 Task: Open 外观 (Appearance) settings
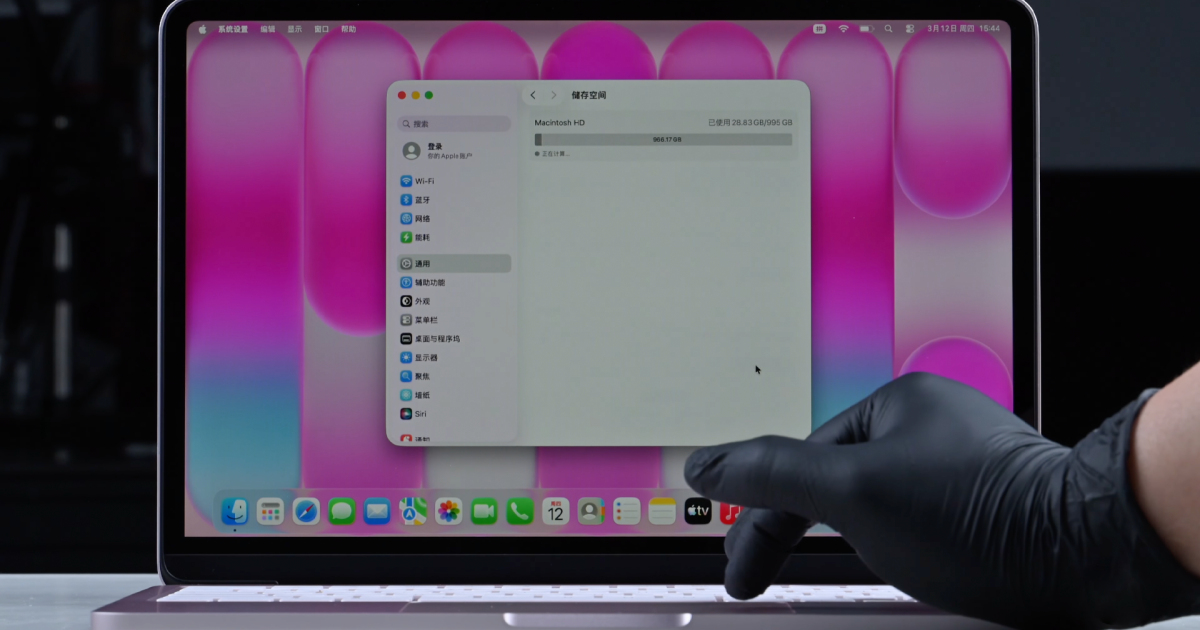422,301
